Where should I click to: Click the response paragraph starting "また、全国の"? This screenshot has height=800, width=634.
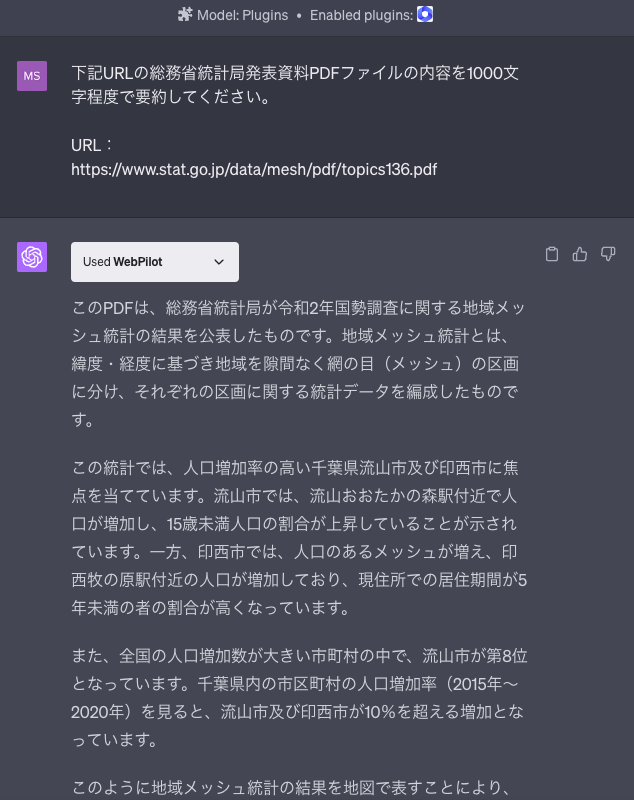[298, 698]
